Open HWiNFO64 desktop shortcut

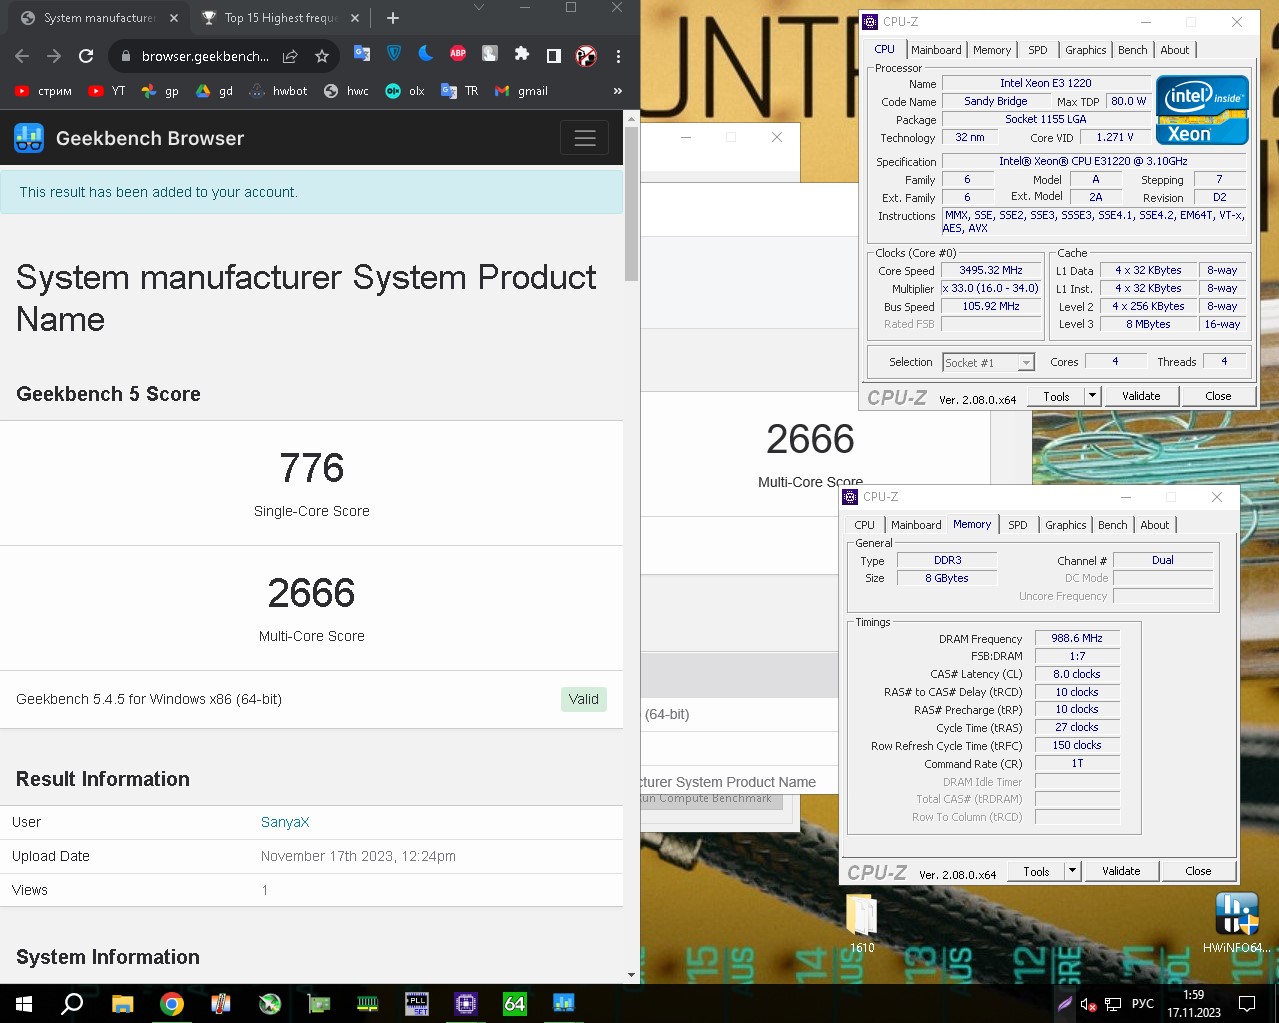(1237, 922)
